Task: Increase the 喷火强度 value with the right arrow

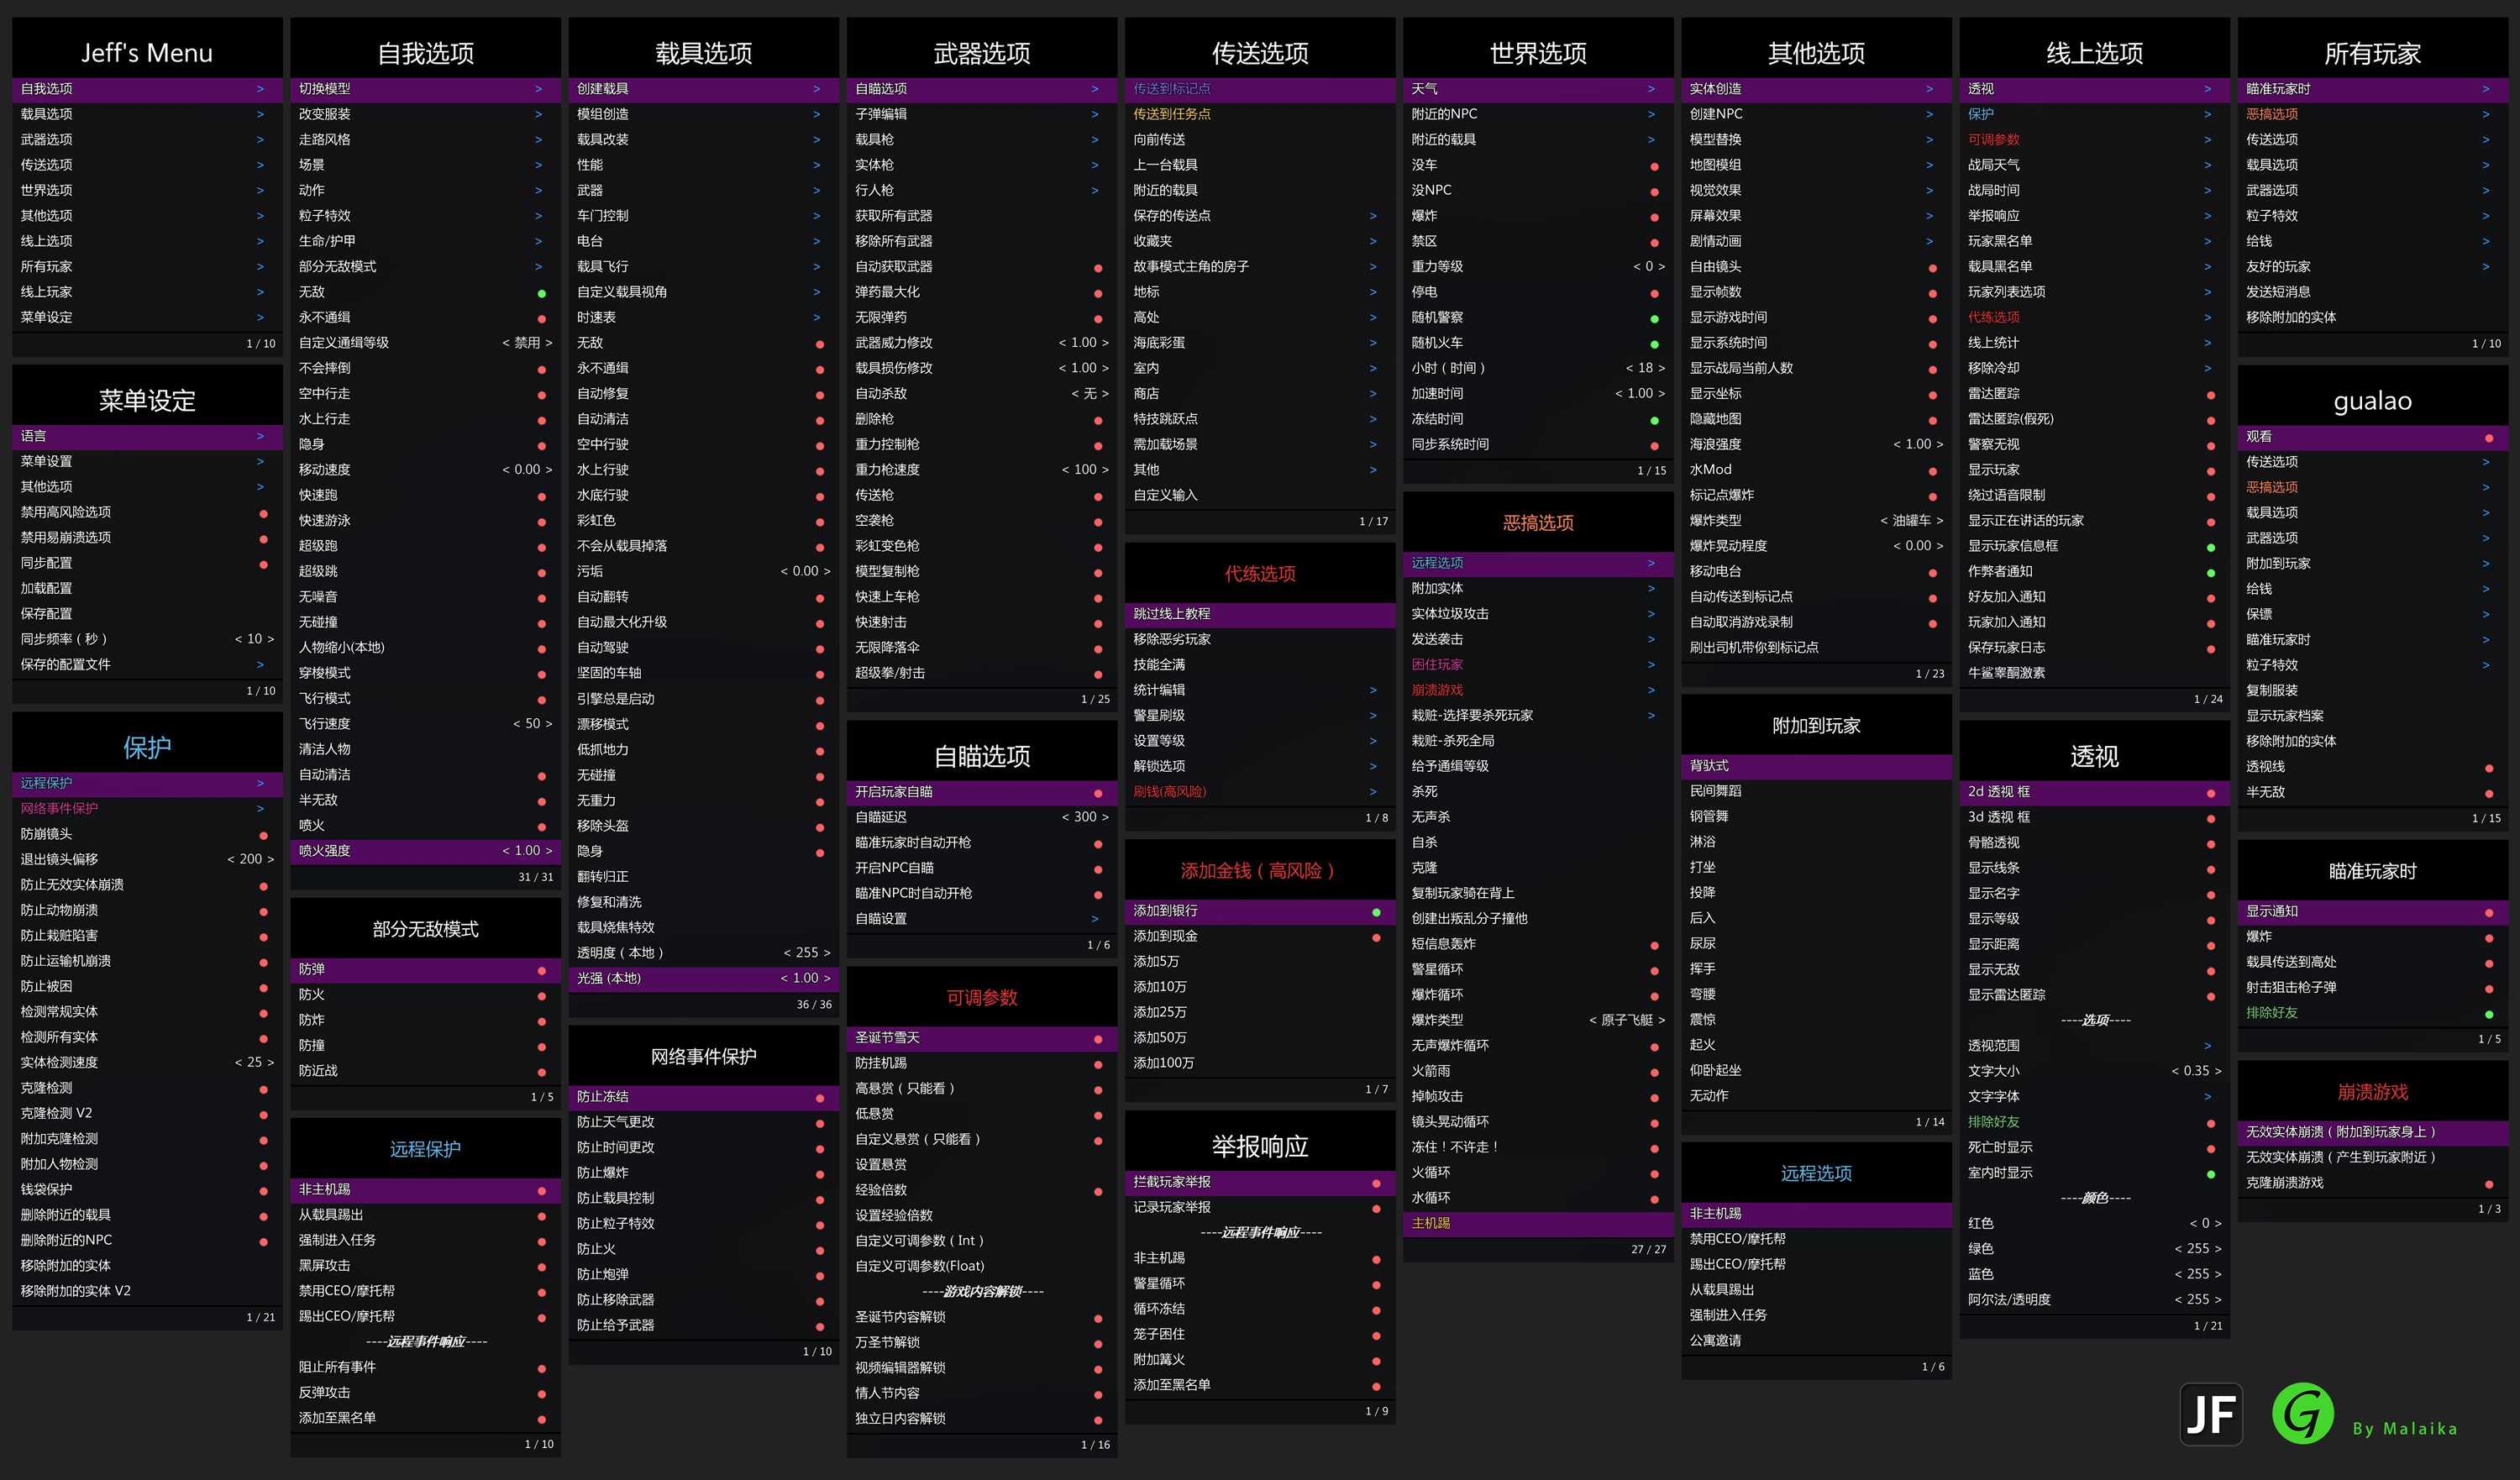Action: pyautogui.click(x=549, y=851)
